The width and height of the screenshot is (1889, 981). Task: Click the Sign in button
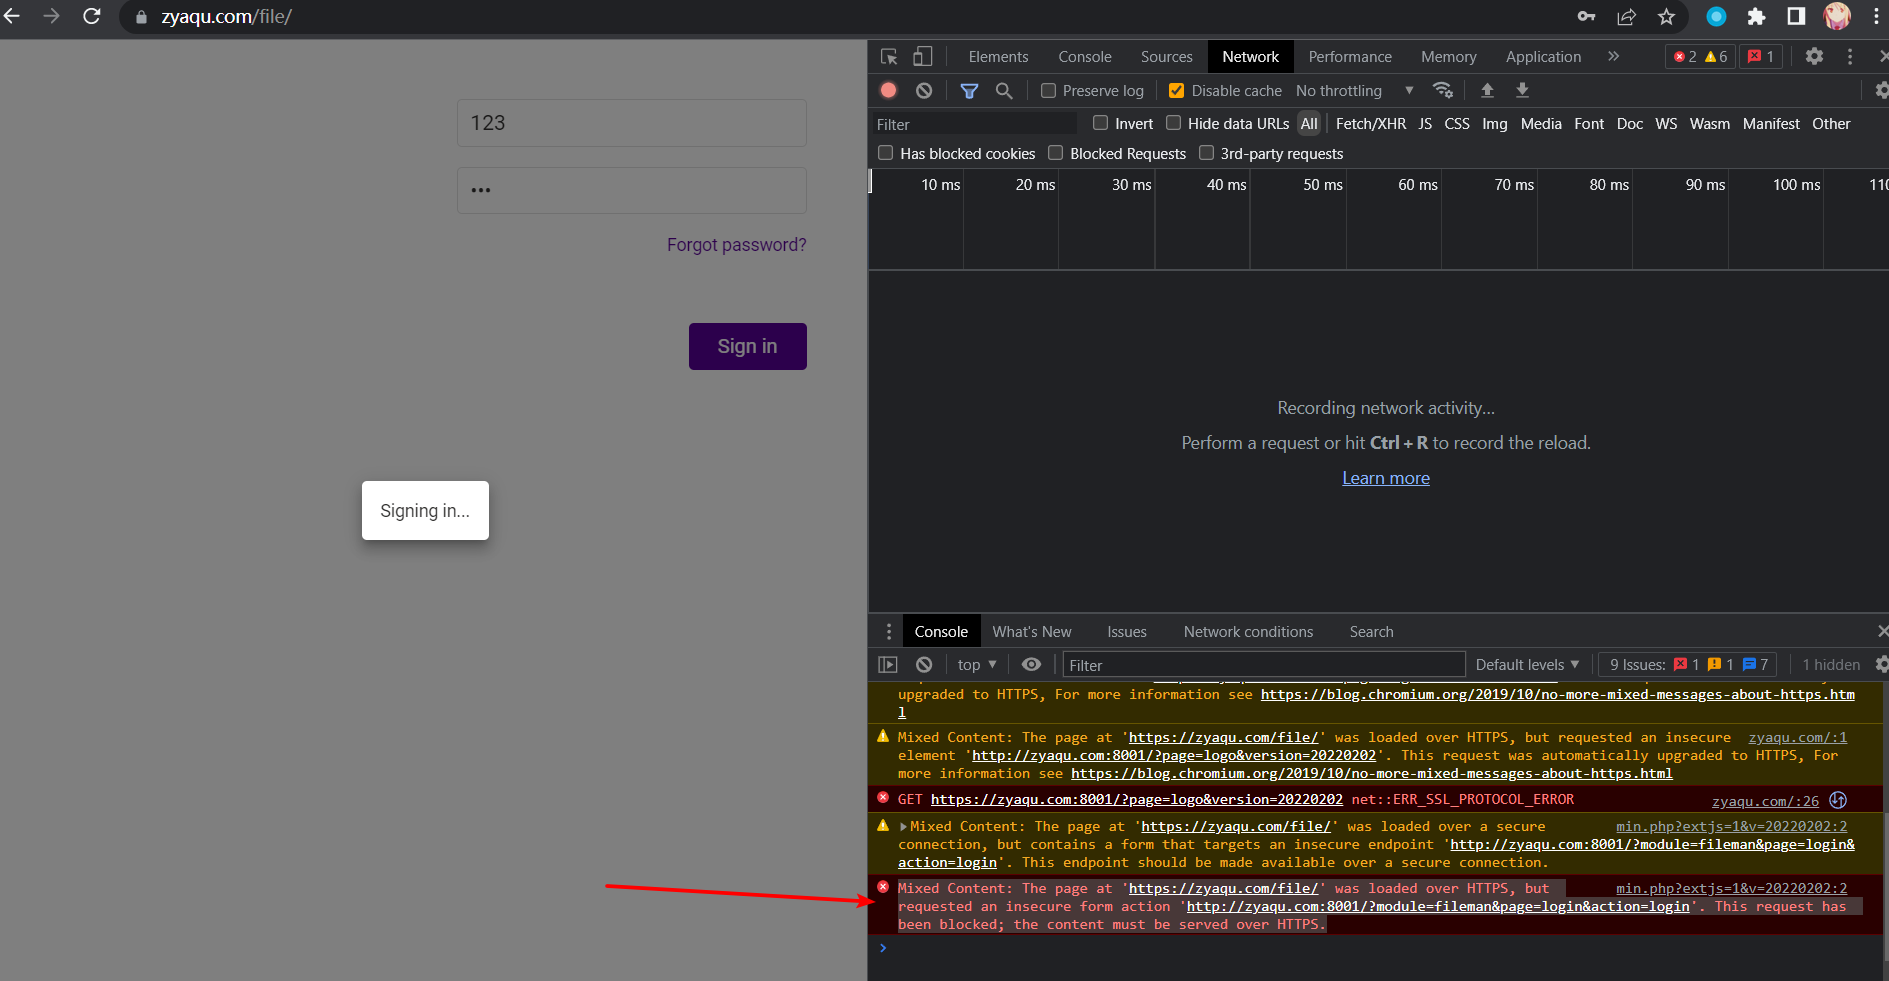[x=747, y=346]
